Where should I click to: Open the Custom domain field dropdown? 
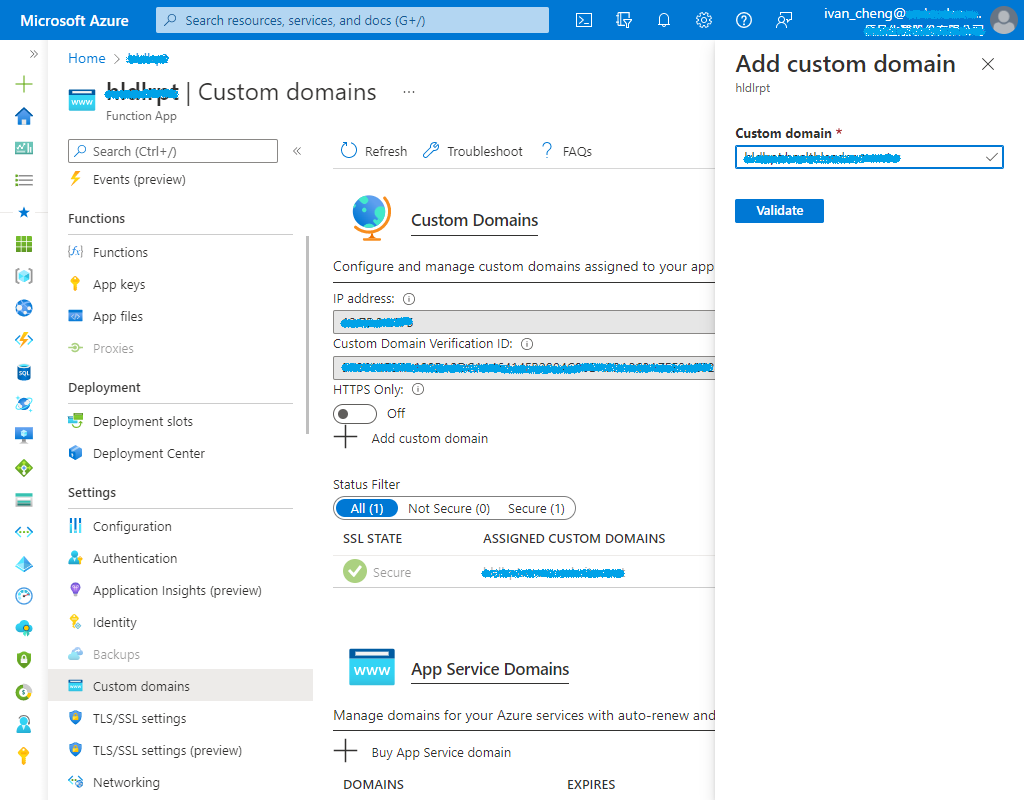click(x=989, y=157)
